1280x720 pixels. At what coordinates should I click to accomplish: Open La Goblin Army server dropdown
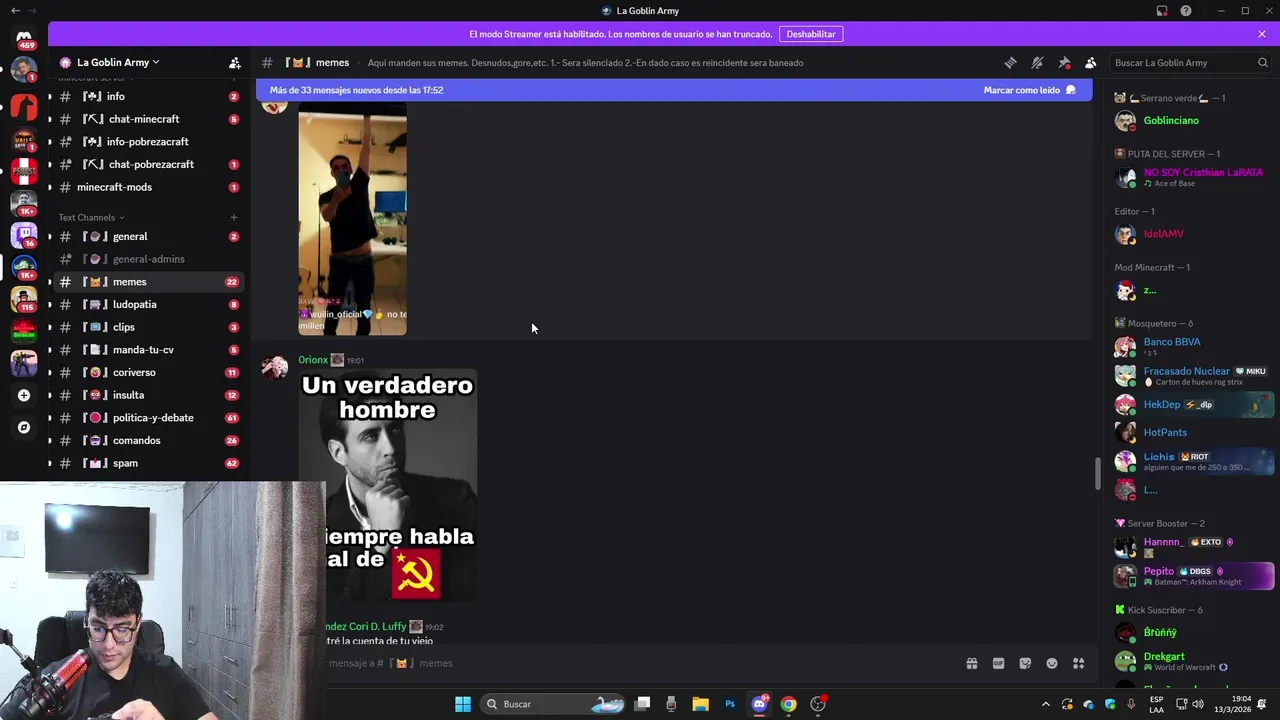pyautogui.click(x=118, y=62)
